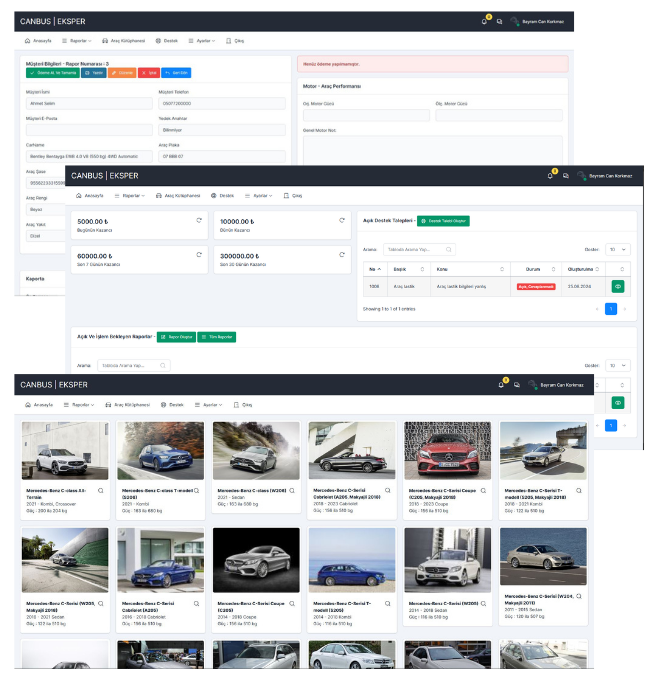Expand Raporlar menu in the dashboard window
This screenshot has width=651, height=692.
click(x=129, y=196)
